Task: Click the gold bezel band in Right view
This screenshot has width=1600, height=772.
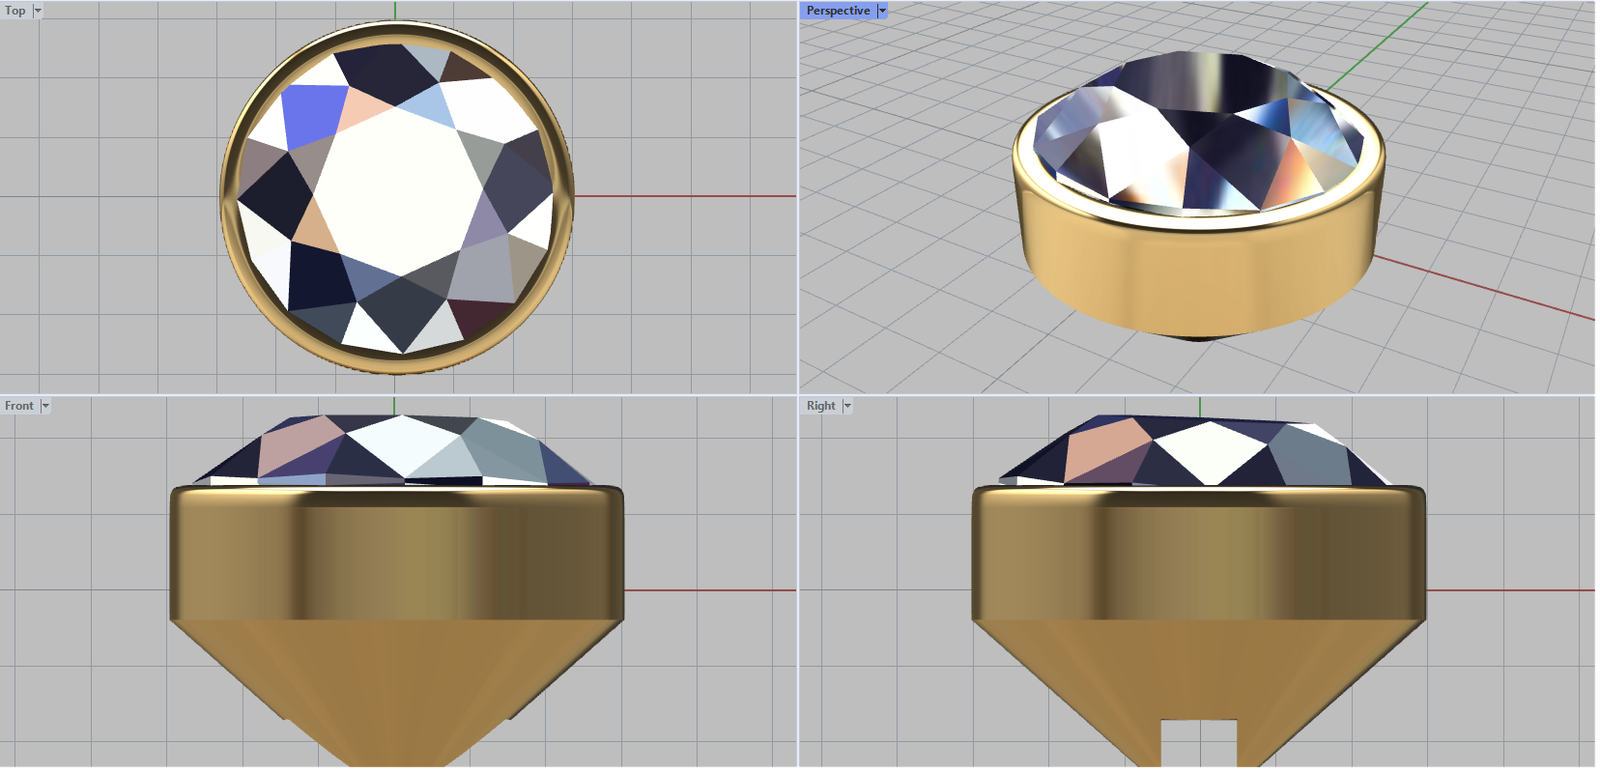Action: click(1199, 555)
